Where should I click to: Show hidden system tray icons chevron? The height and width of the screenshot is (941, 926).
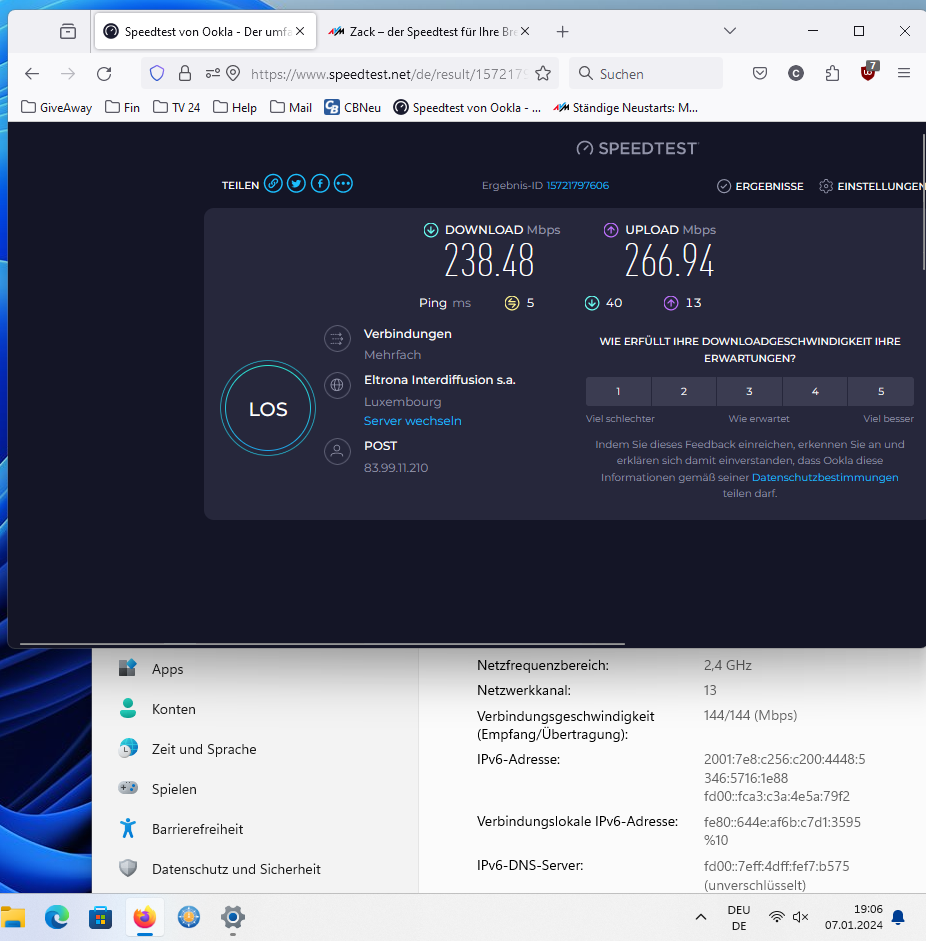click(x=700, y=916)
